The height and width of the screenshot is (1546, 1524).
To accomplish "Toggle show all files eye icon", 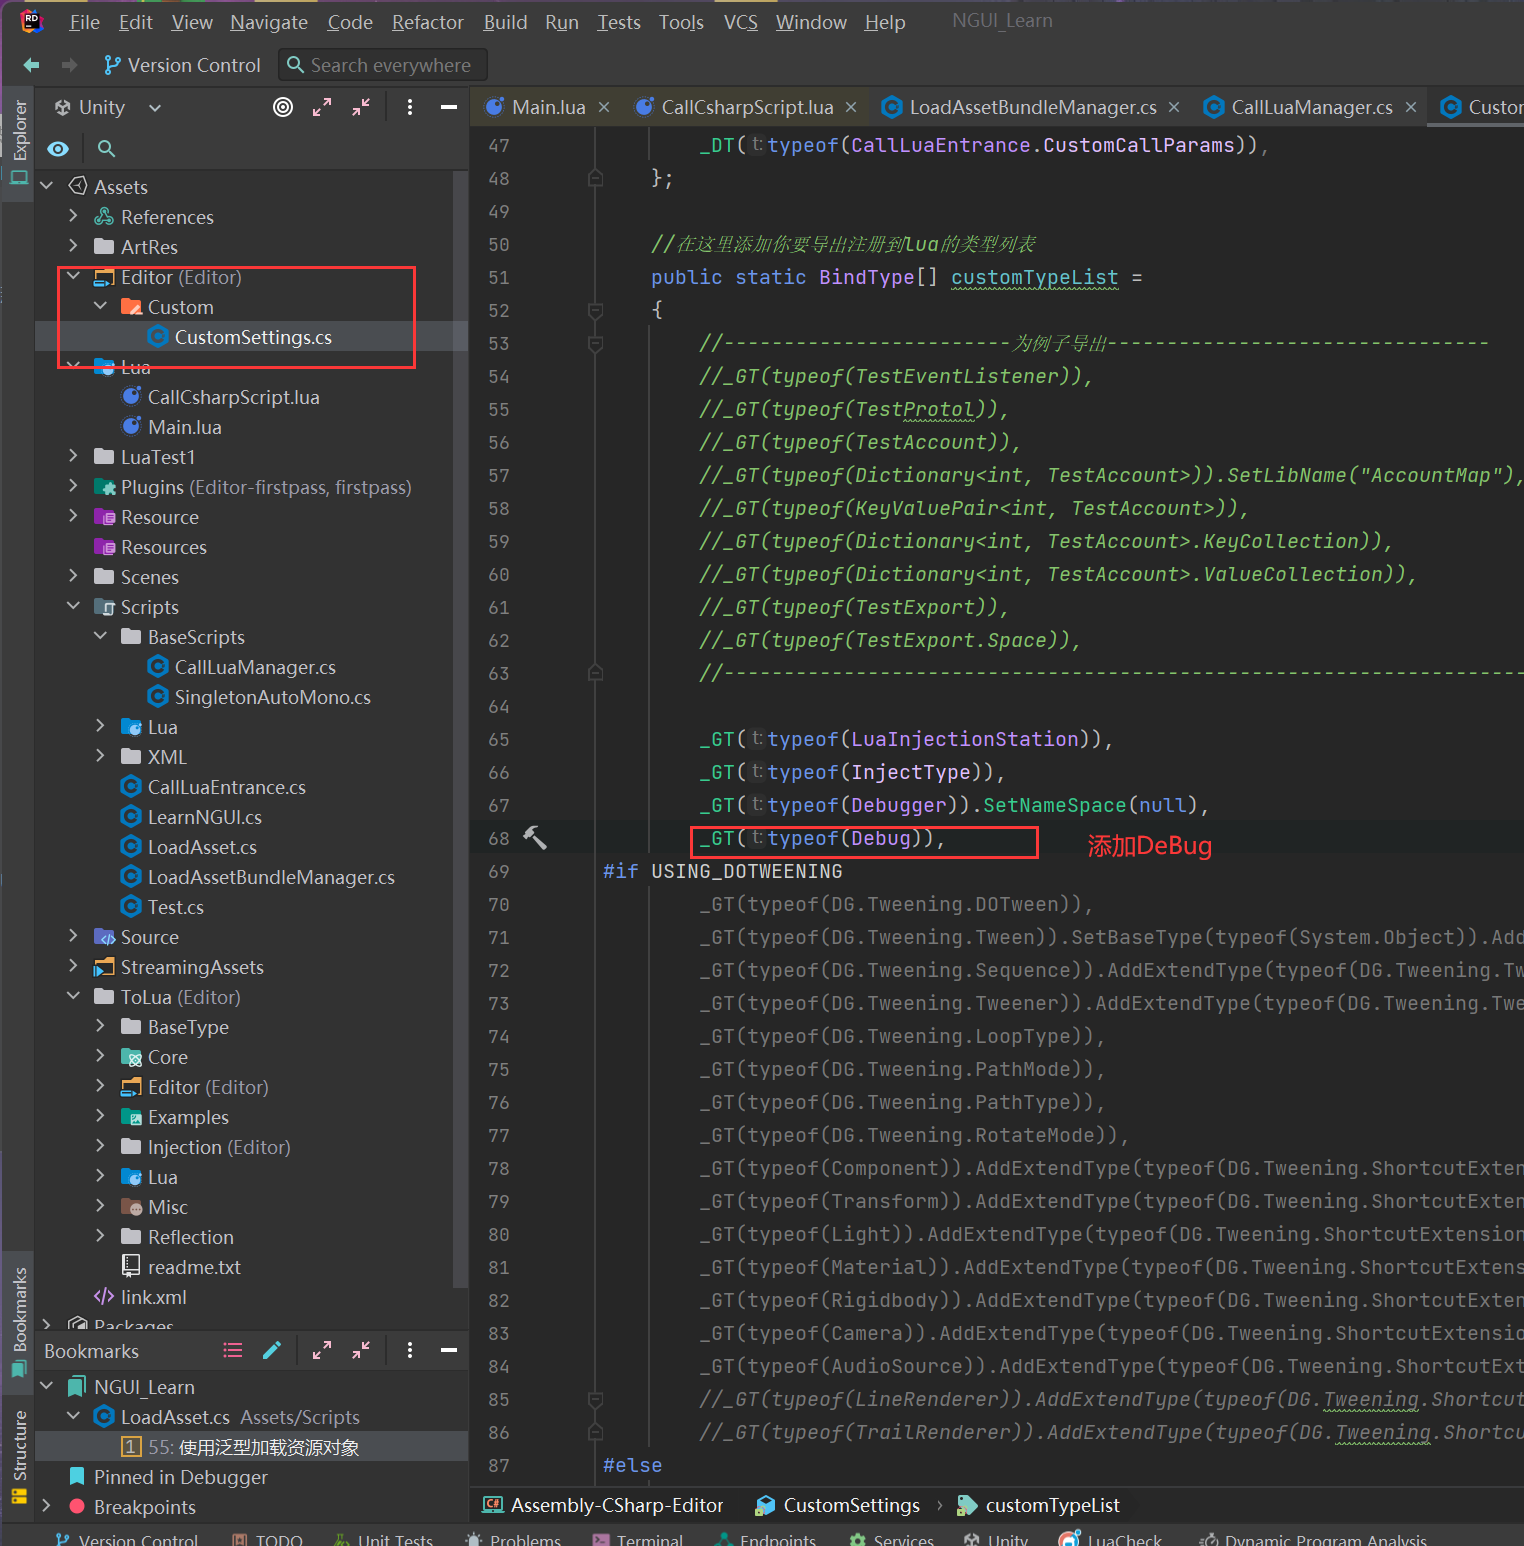I will tap(58, 149).
